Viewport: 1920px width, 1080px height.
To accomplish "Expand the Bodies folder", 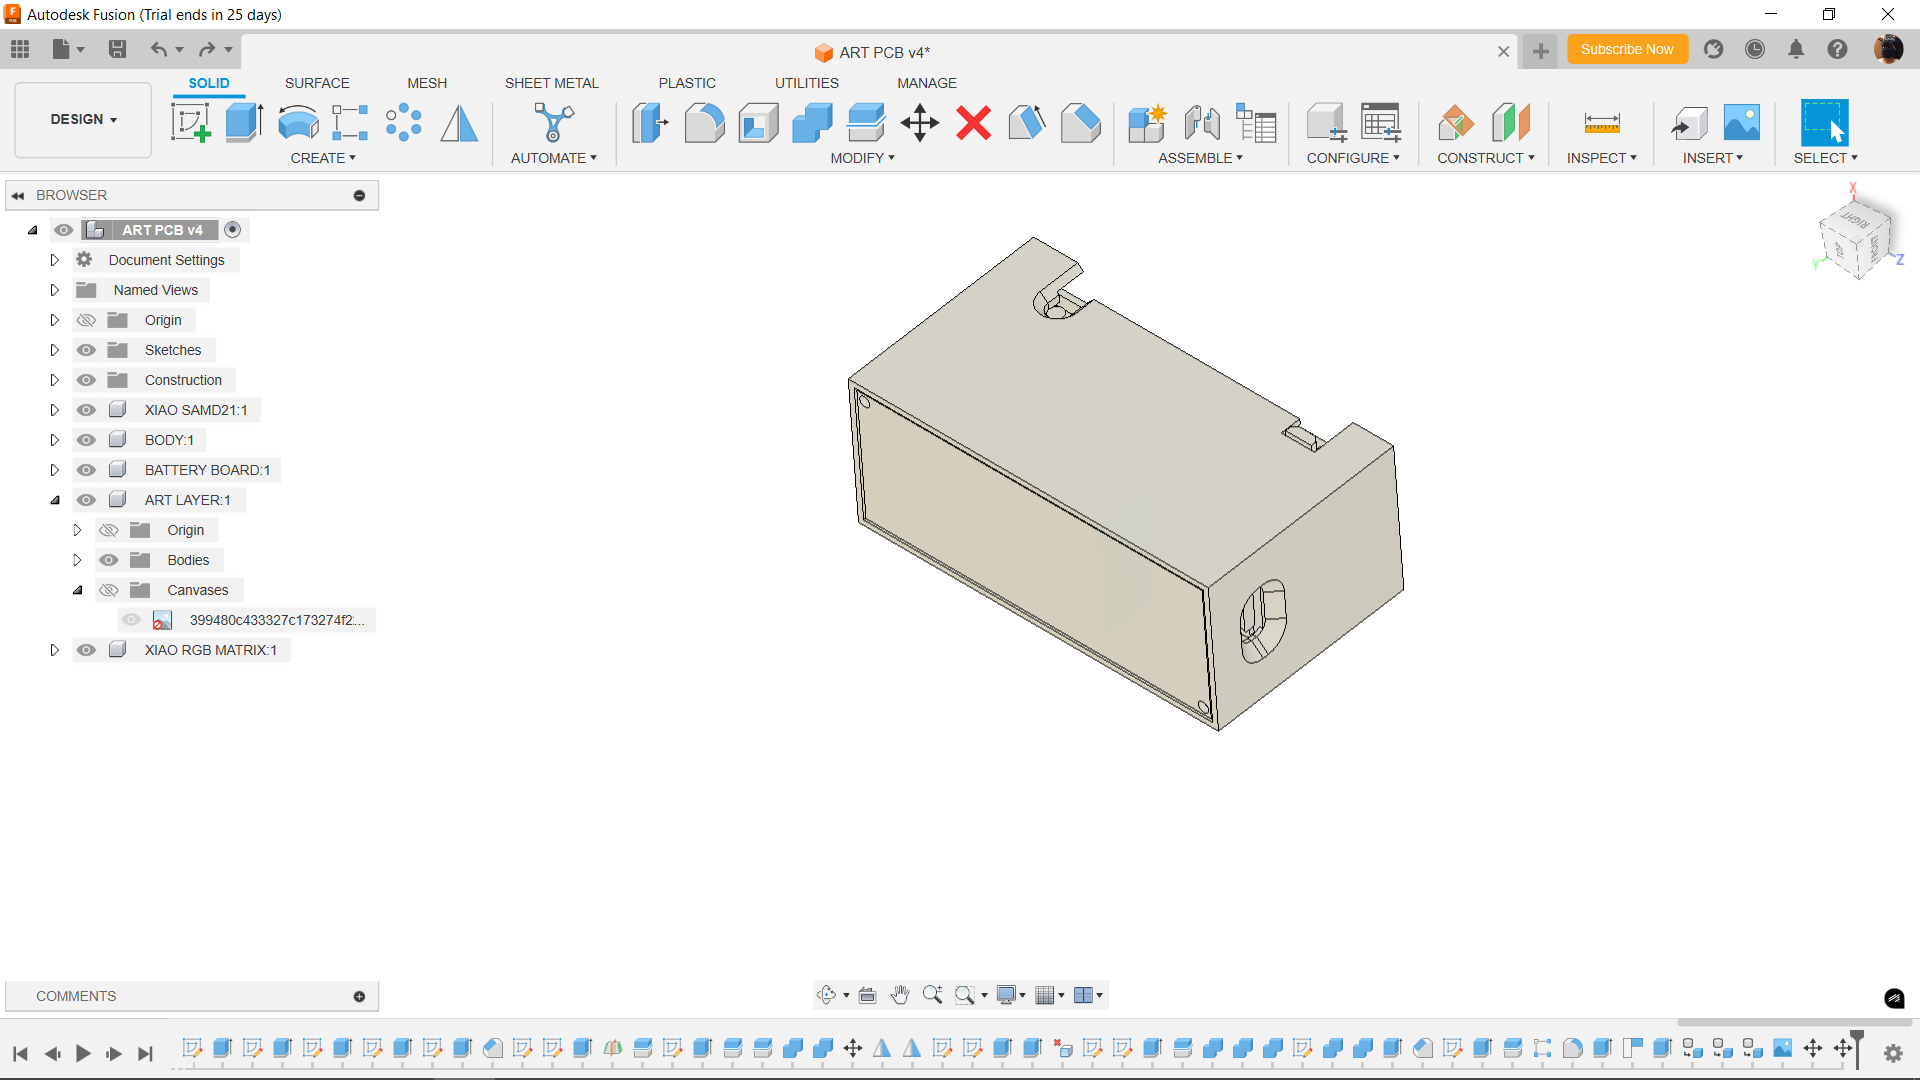I will 77,560.
